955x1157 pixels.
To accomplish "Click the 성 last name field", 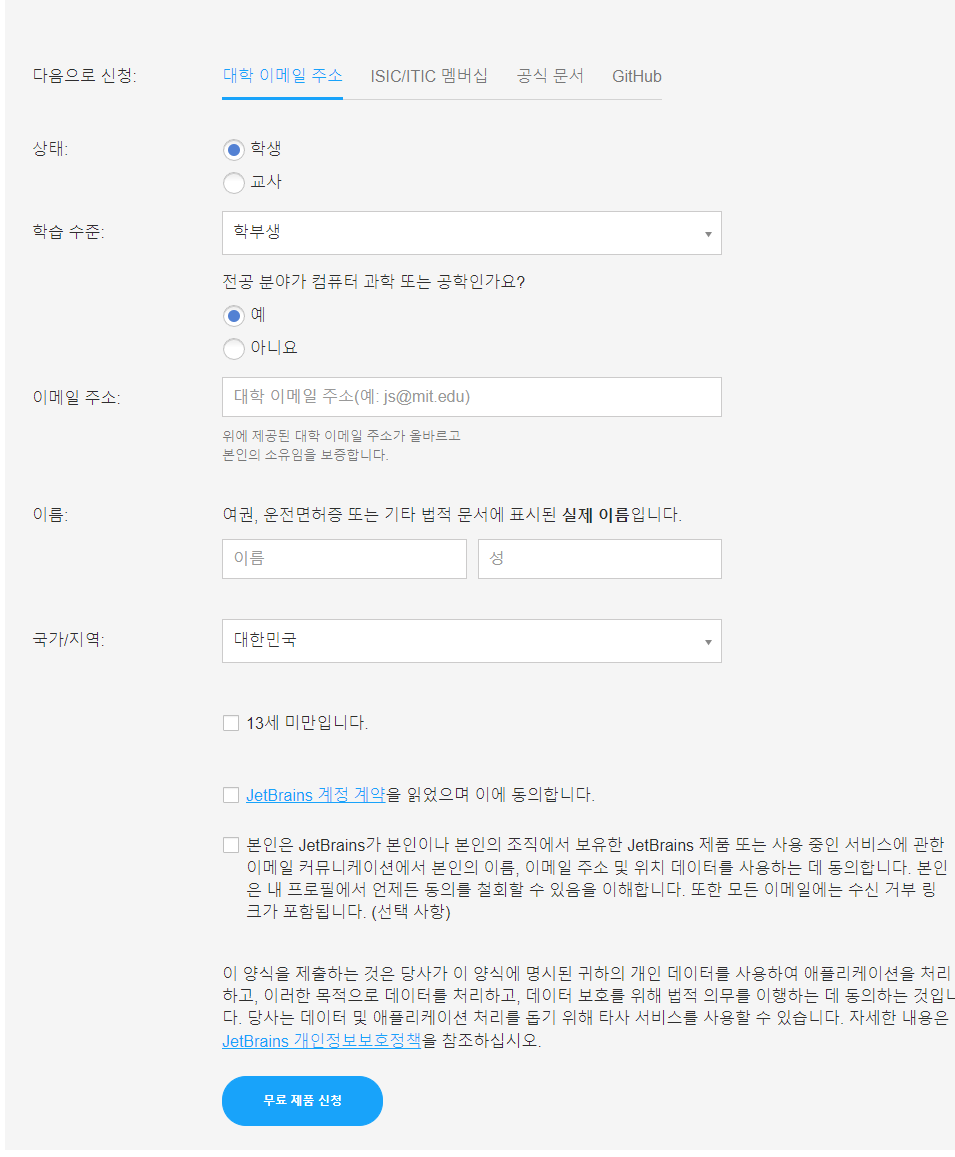I will [600, 559].
